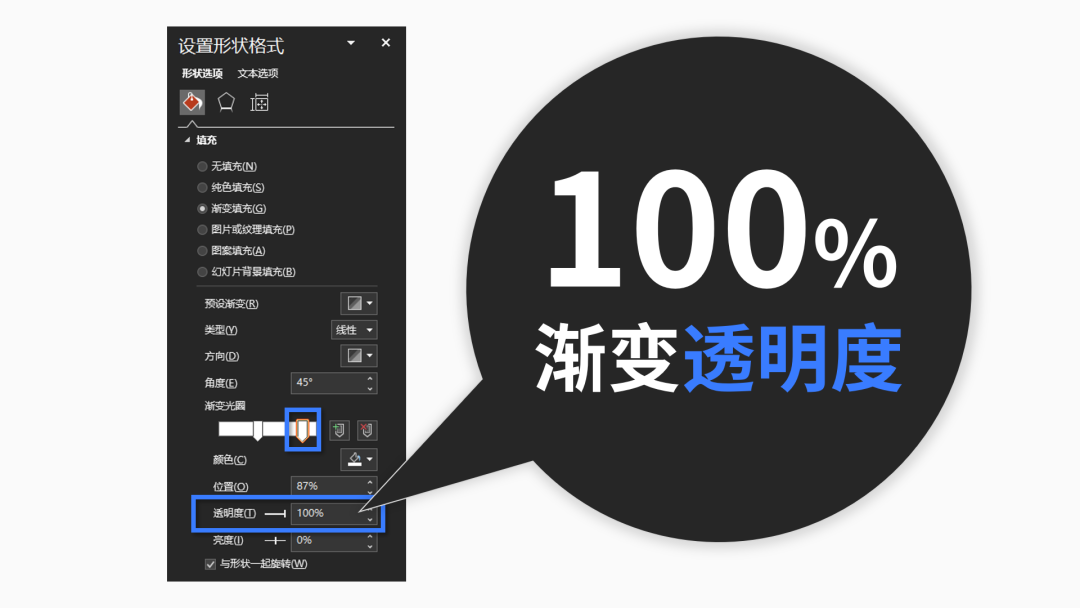Click the add gradient stop button
This screenshot has height=608, width=1080.
pyautogui.click(x=339, y=430)
